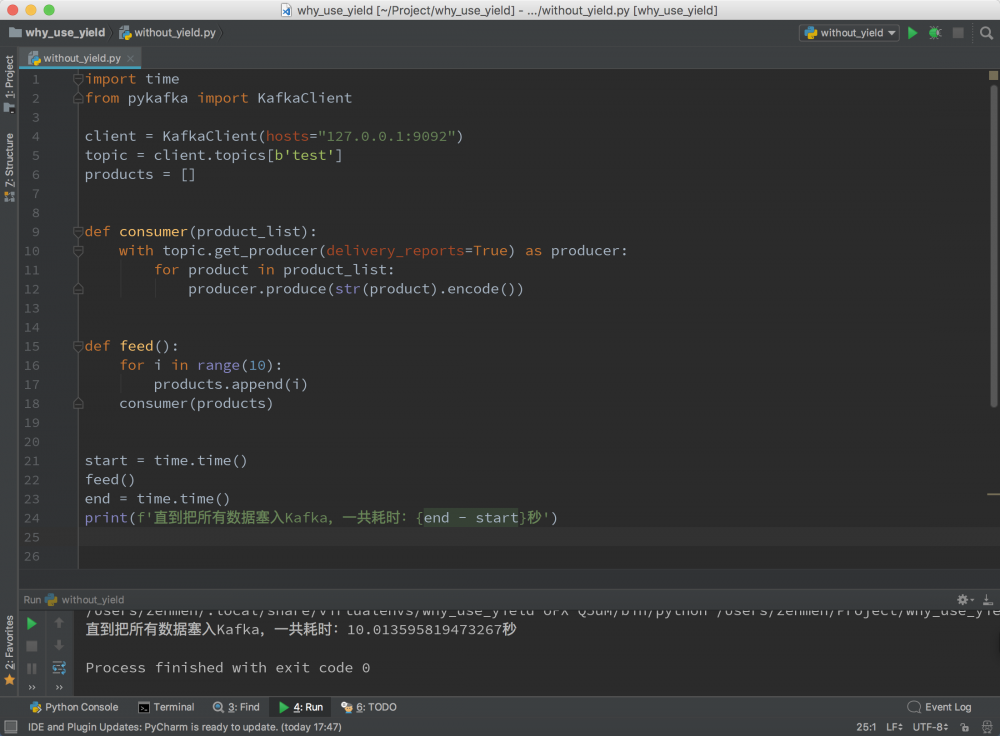1000x736 pixels.
Task: Click the Run panel settings gear
Action: coord(963,600)
